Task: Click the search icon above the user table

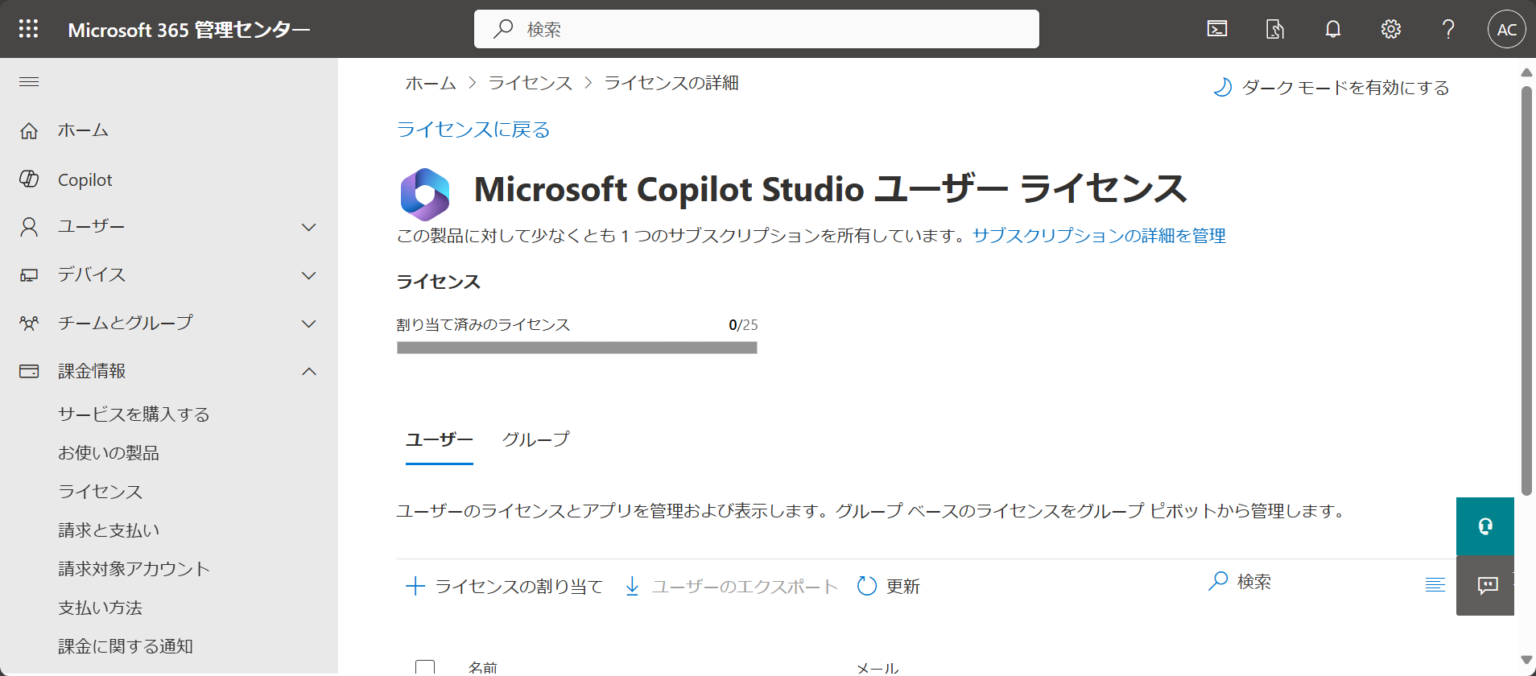Action: 1218,581
